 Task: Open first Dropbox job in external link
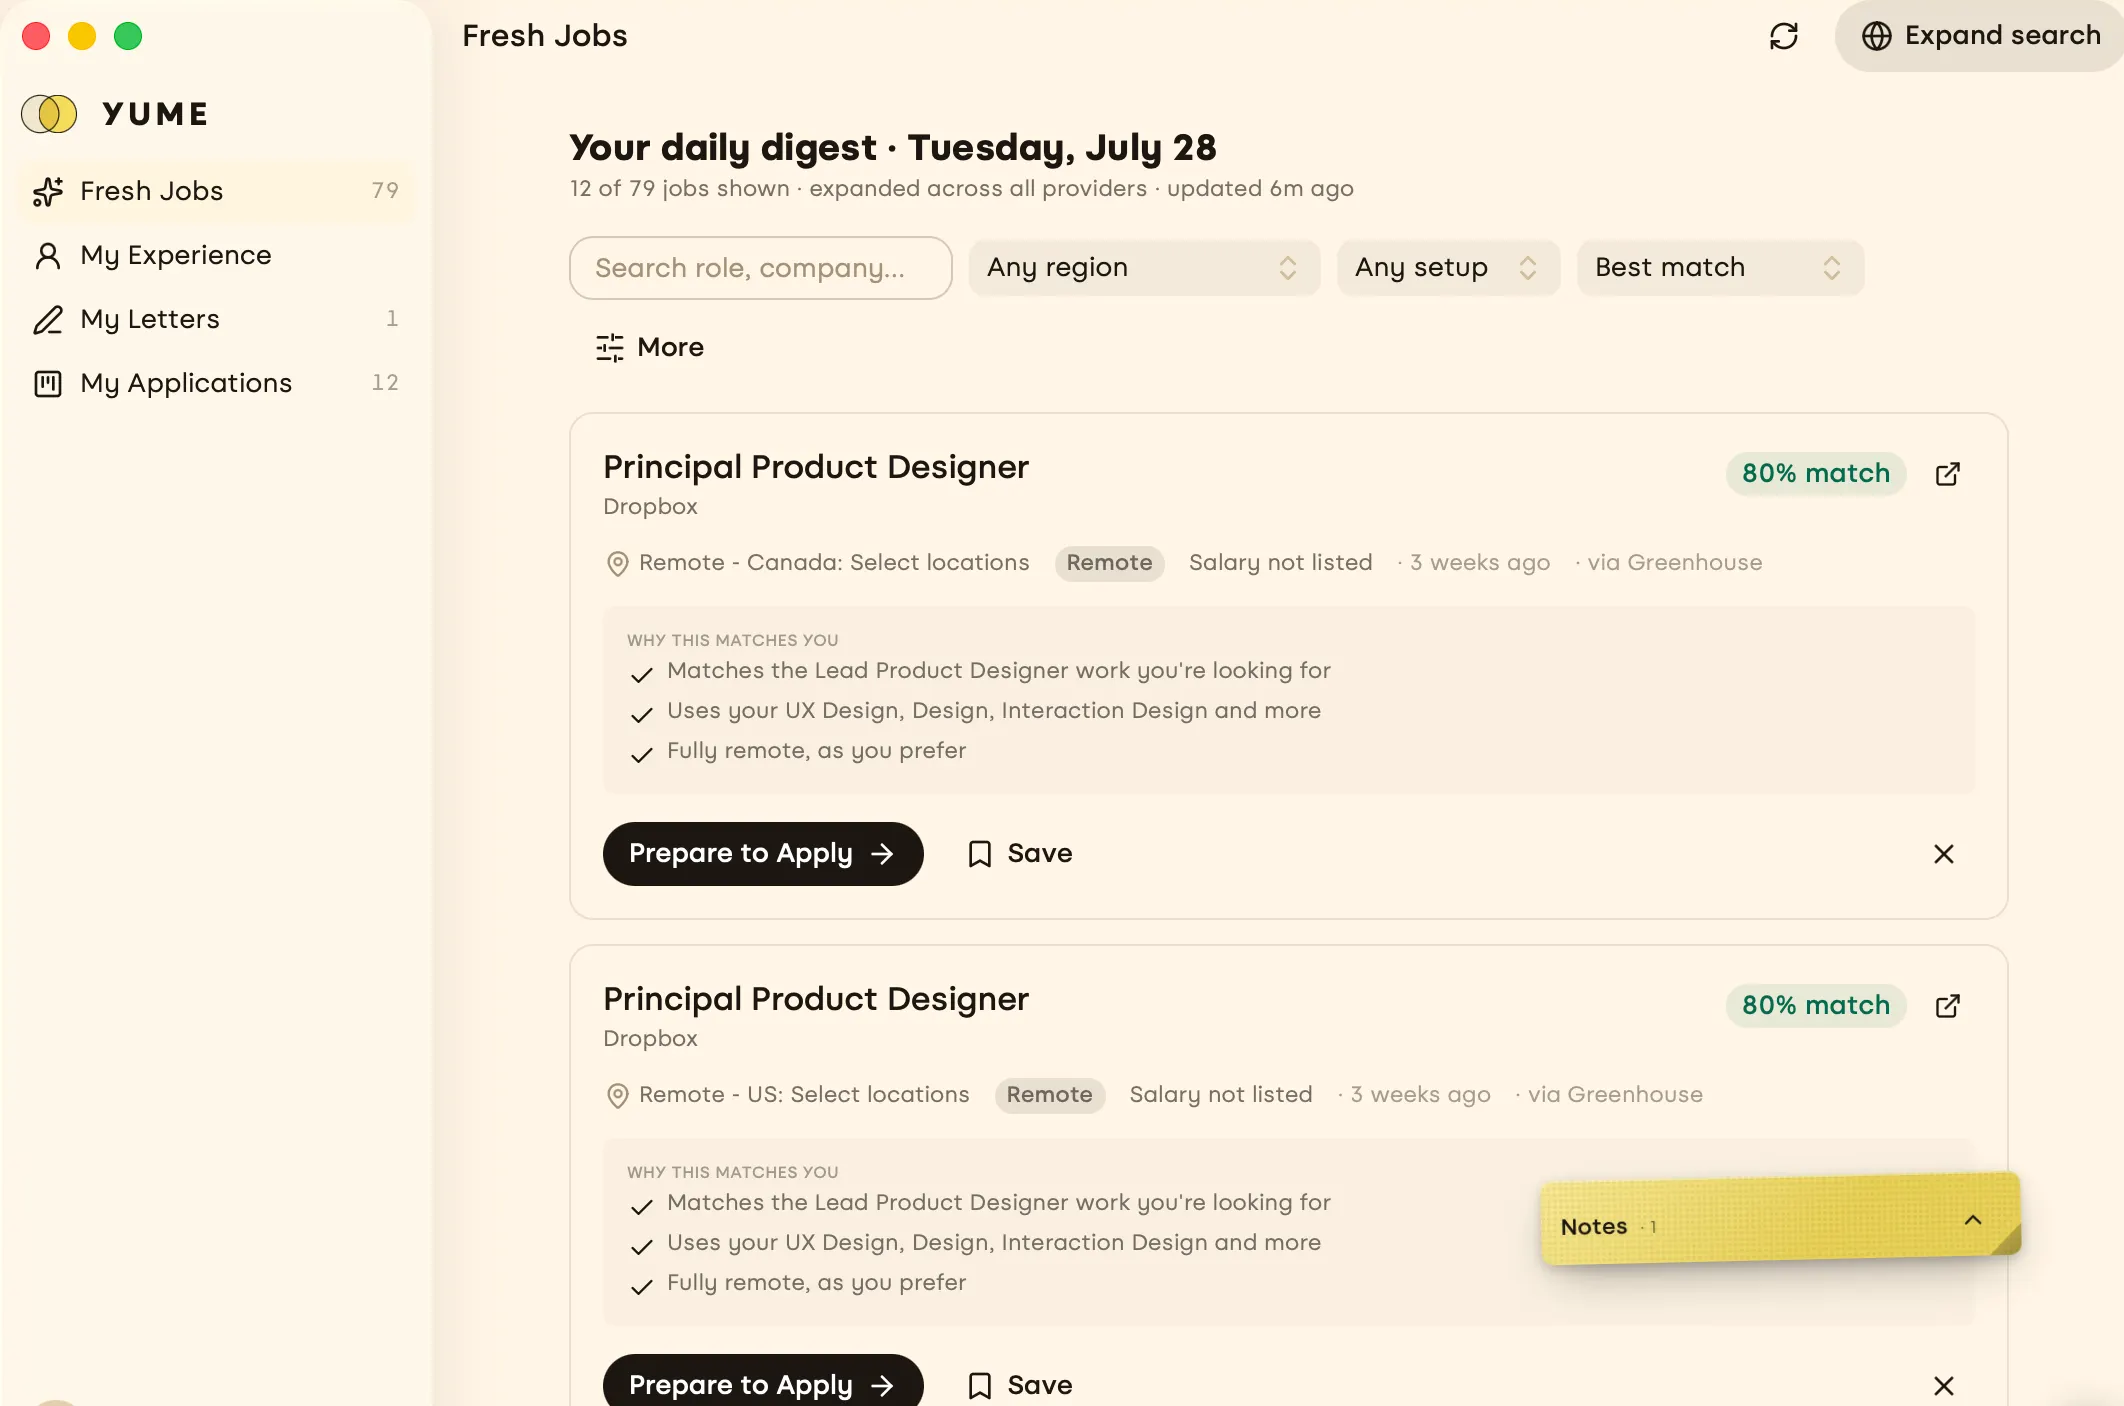pos(1947,474)
